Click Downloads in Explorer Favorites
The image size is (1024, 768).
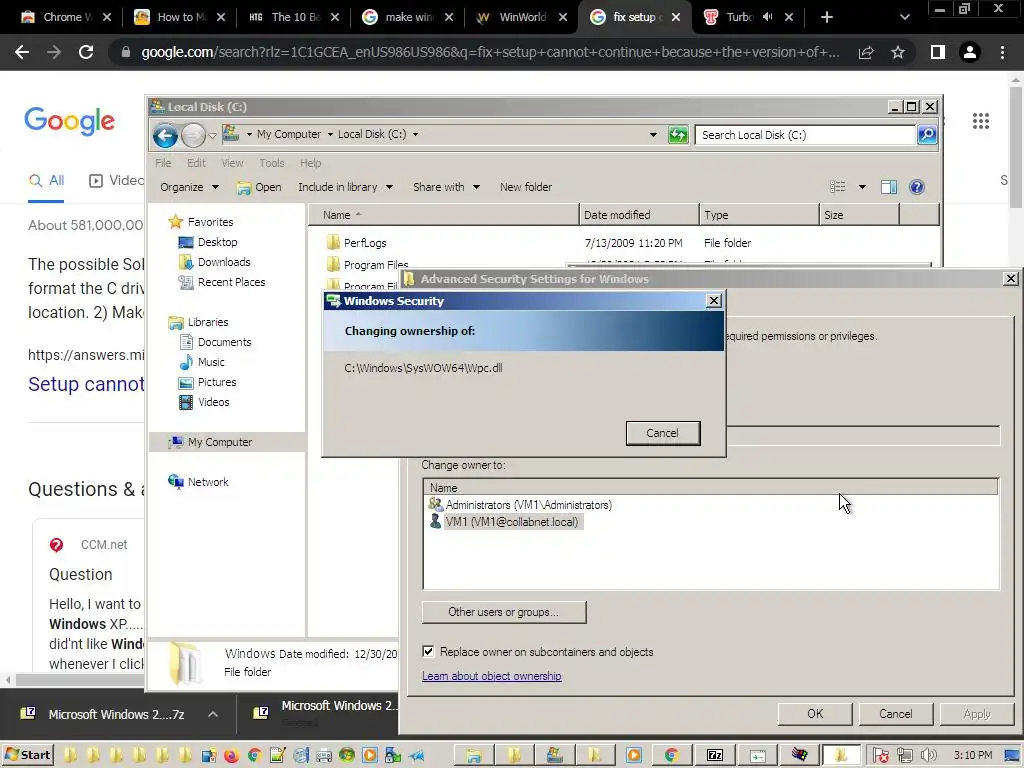tap(224, 262)
